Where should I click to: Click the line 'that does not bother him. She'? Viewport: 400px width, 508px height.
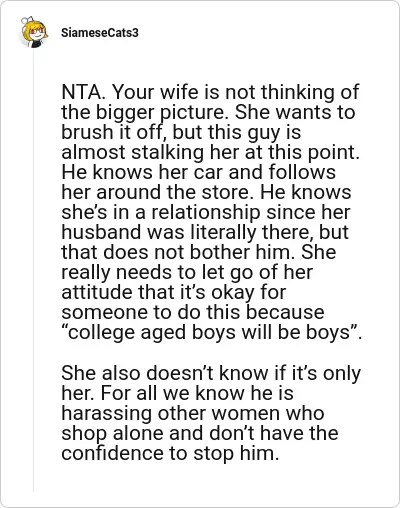click(x=199, y=252)
